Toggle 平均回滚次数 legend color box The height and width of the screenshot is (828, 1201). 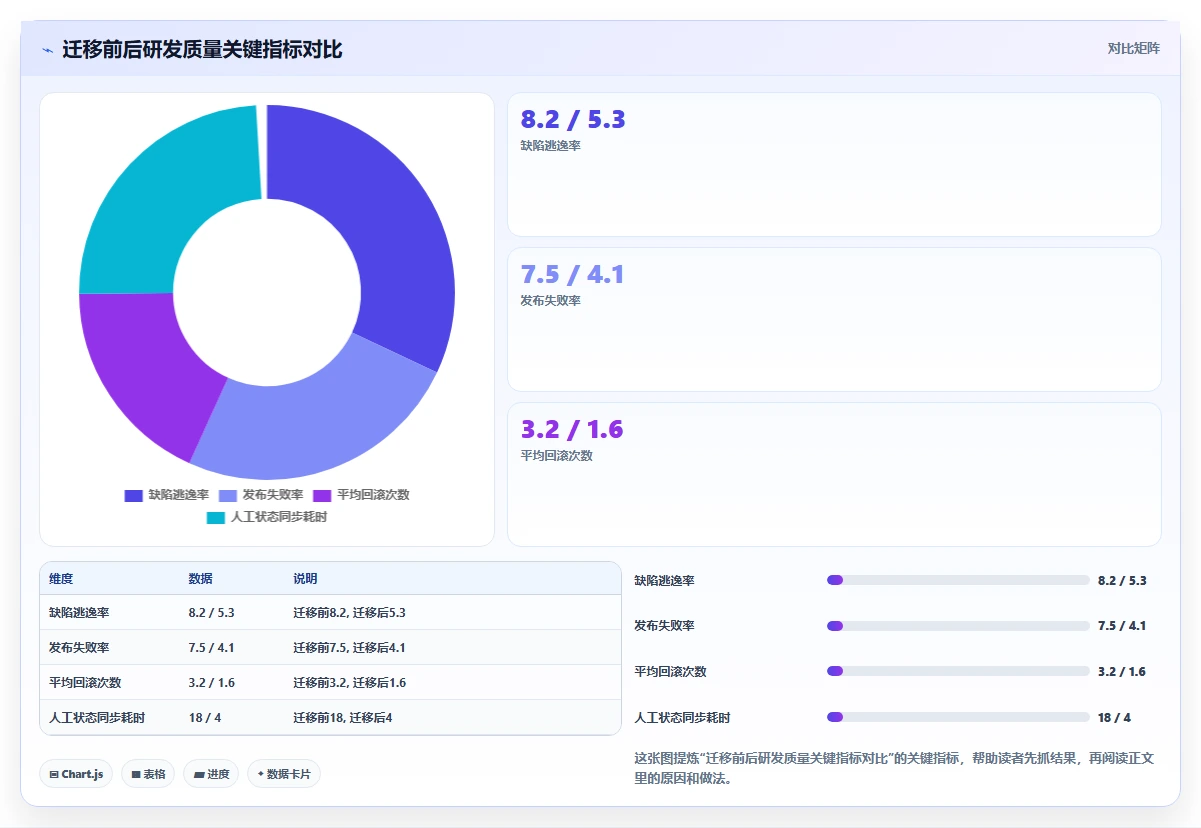click(322, 495)
